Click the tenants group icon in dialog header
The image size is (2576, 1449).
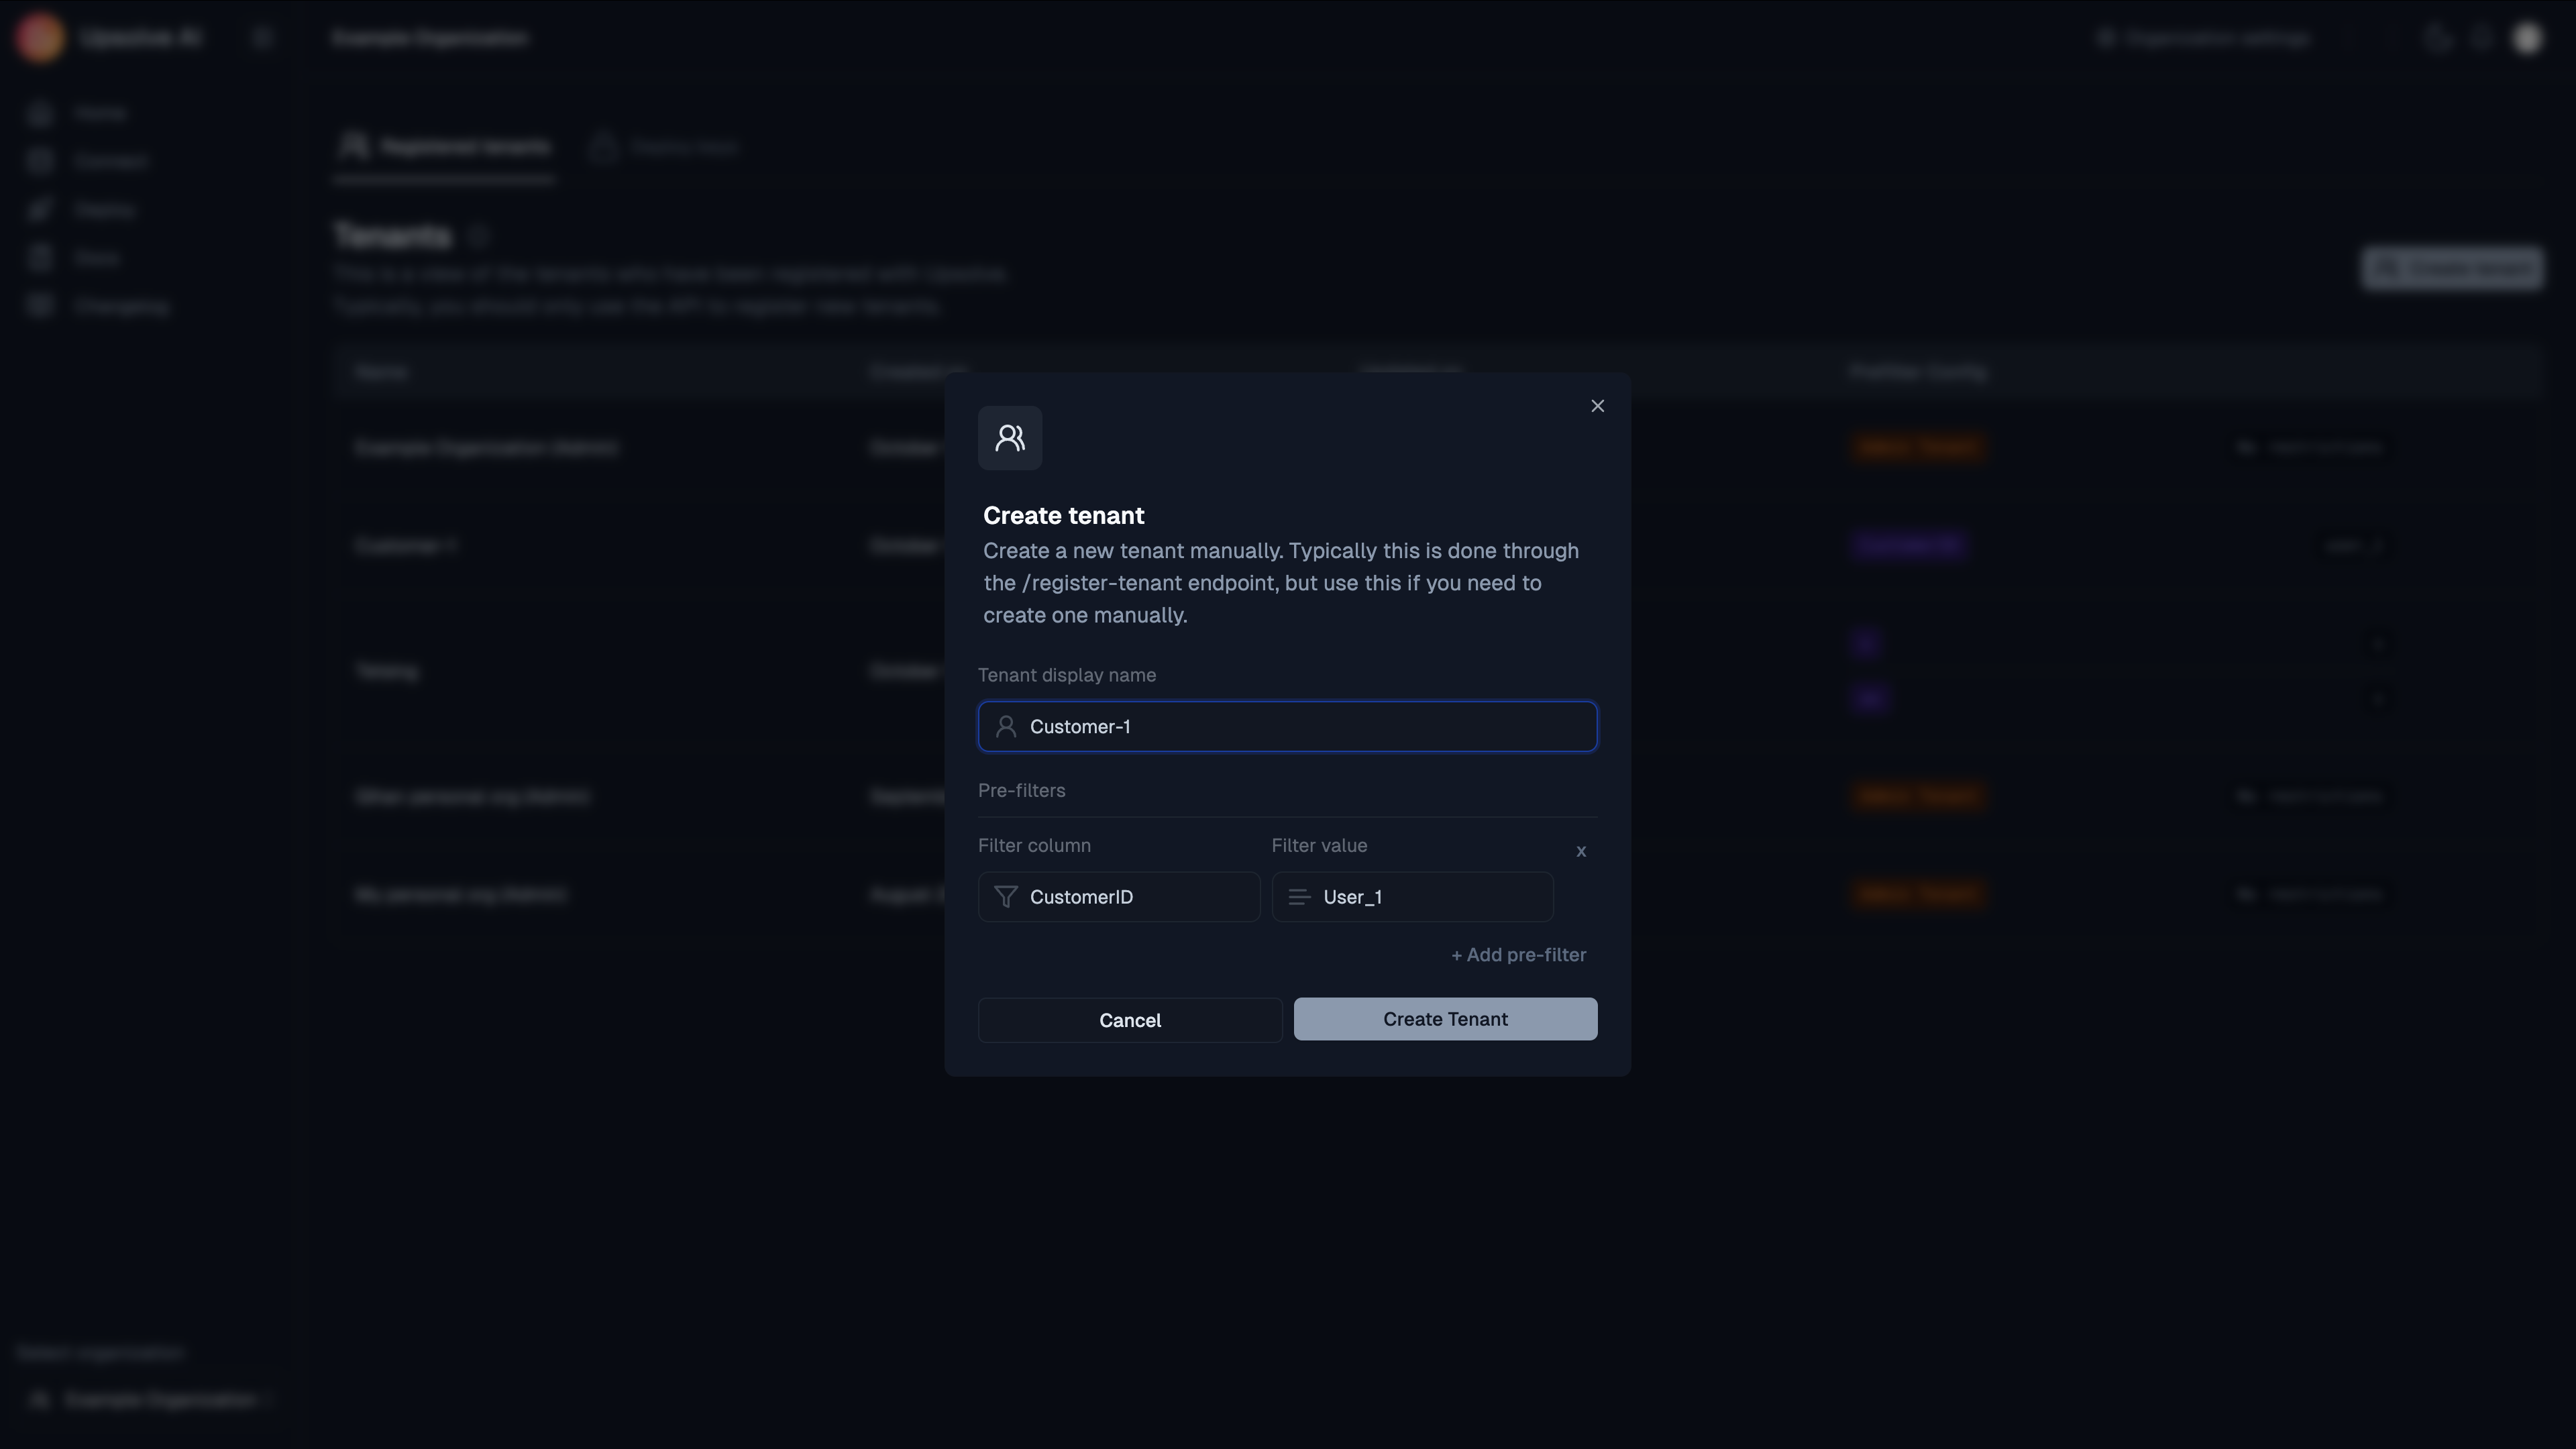click(x=1010, y=438)
